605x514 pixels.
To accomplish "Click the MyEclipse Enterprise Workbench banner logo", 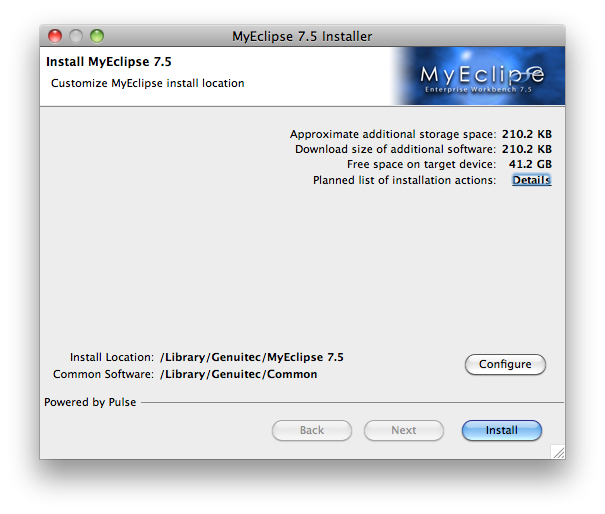I will [x=478, y=76].
